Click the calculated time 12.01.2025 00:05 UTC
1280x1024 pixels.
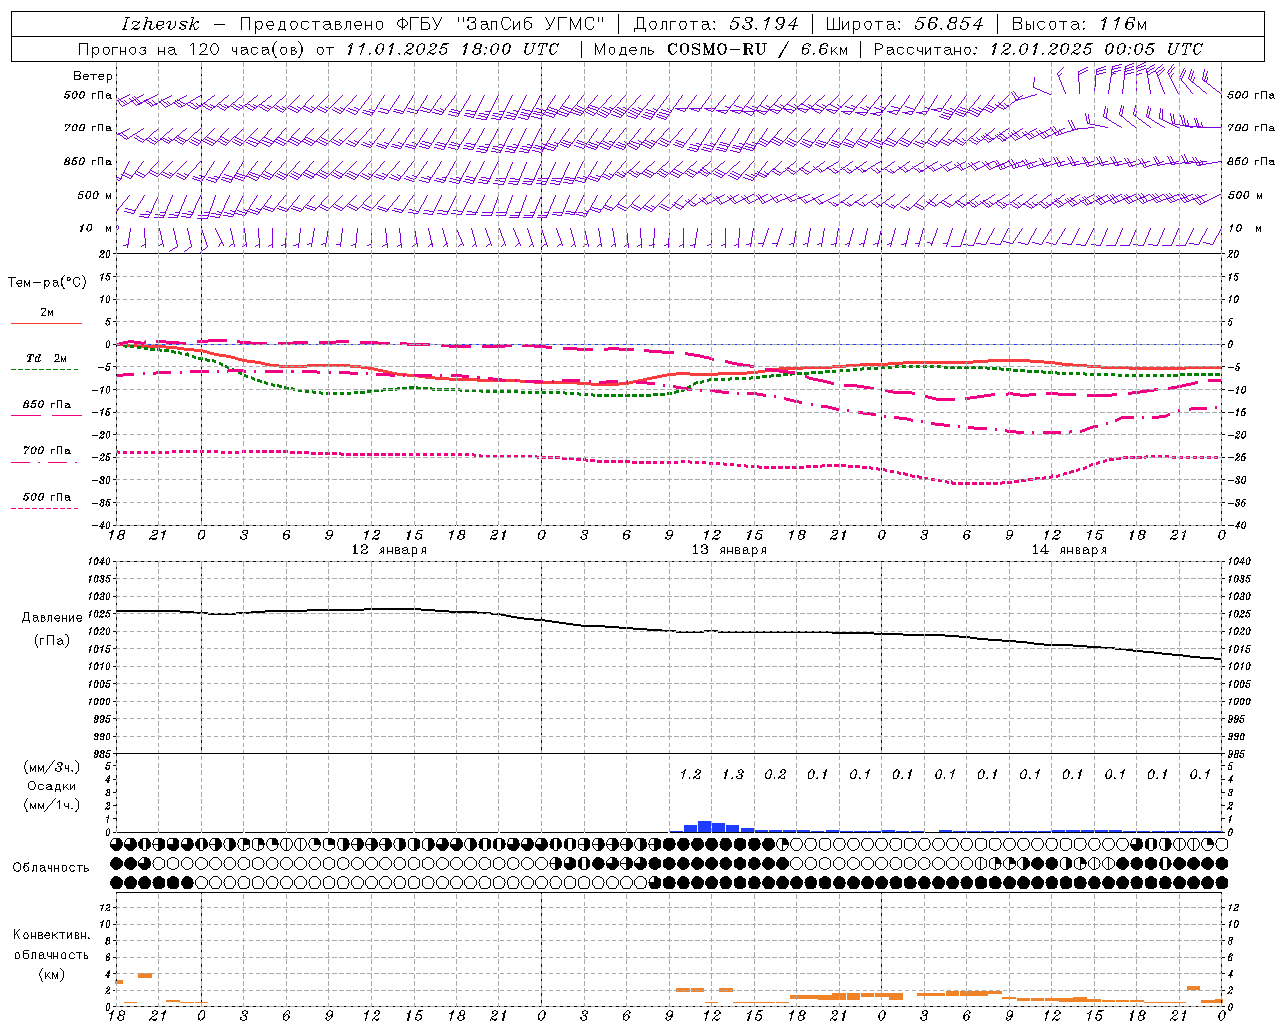(1096, 49)
